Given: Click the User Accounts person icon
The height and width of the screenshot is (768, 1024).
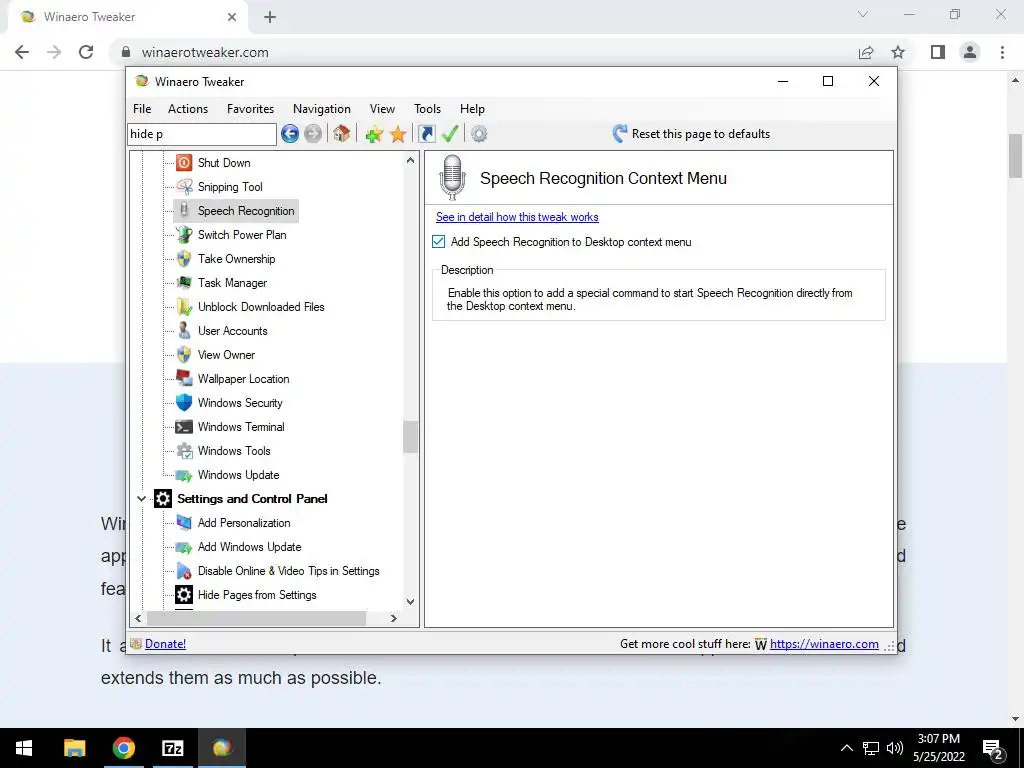Looking at the screenshot, I should click(x=184, y=330).
